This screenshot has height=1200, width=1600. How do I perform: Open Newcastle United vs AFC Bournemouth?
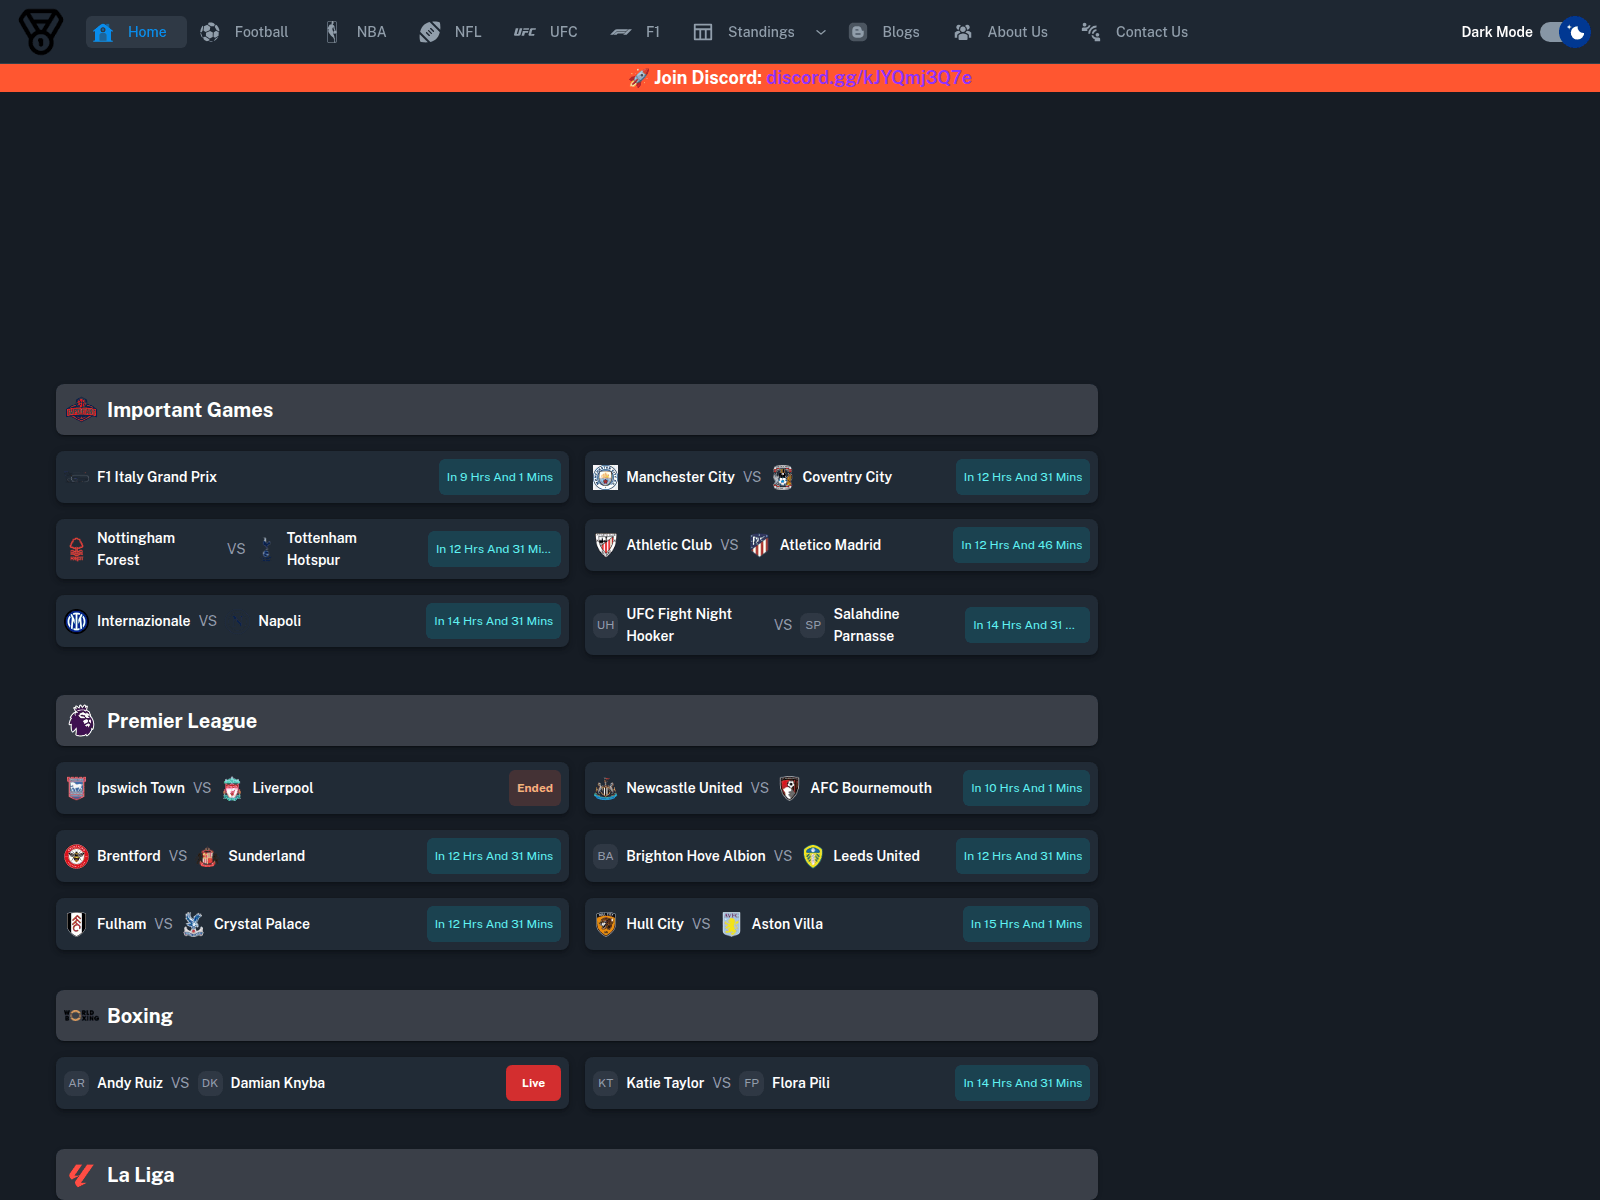pos(841,788)
